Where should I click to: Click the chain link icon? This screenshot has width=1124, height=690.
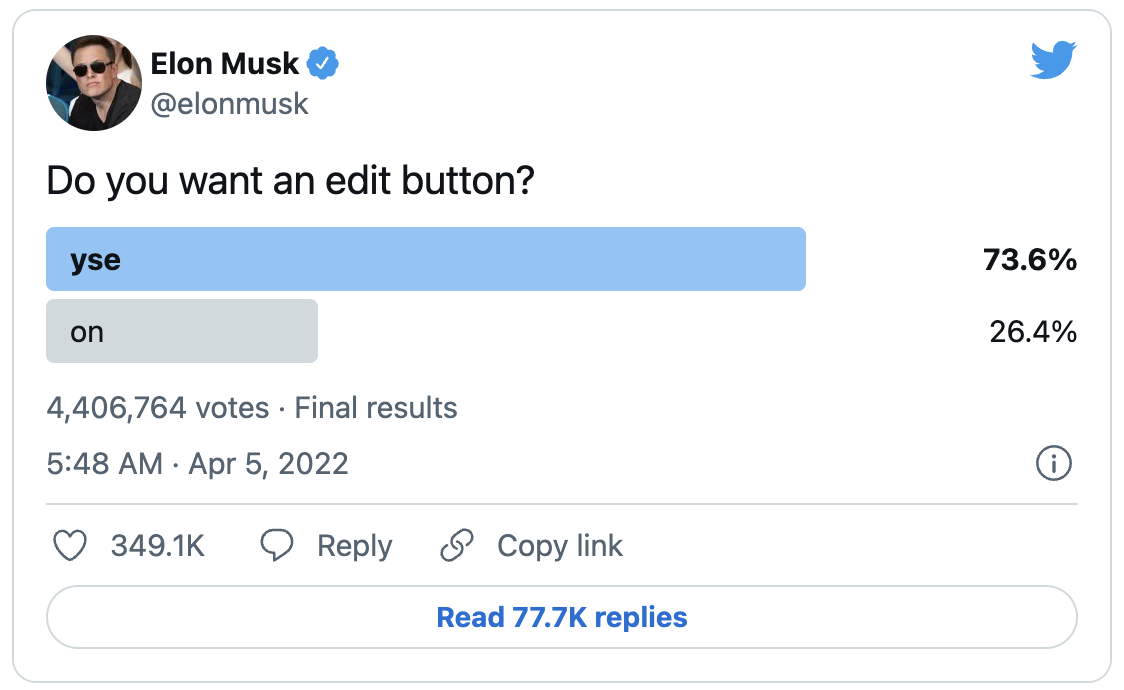(457, 546)
